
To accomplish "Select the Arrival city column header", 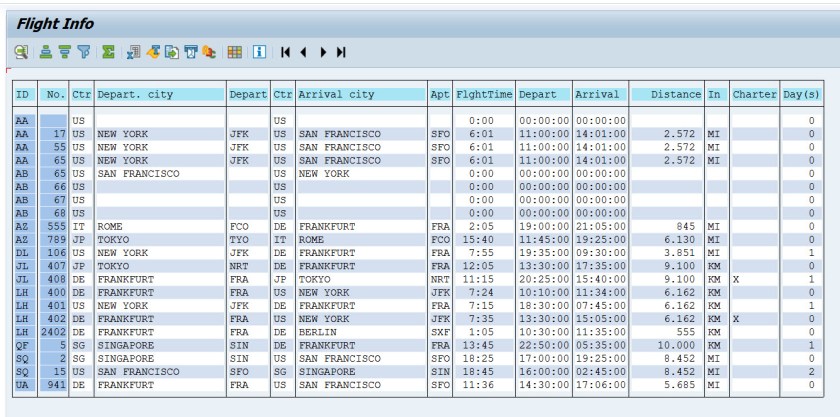I will (361, 94).
